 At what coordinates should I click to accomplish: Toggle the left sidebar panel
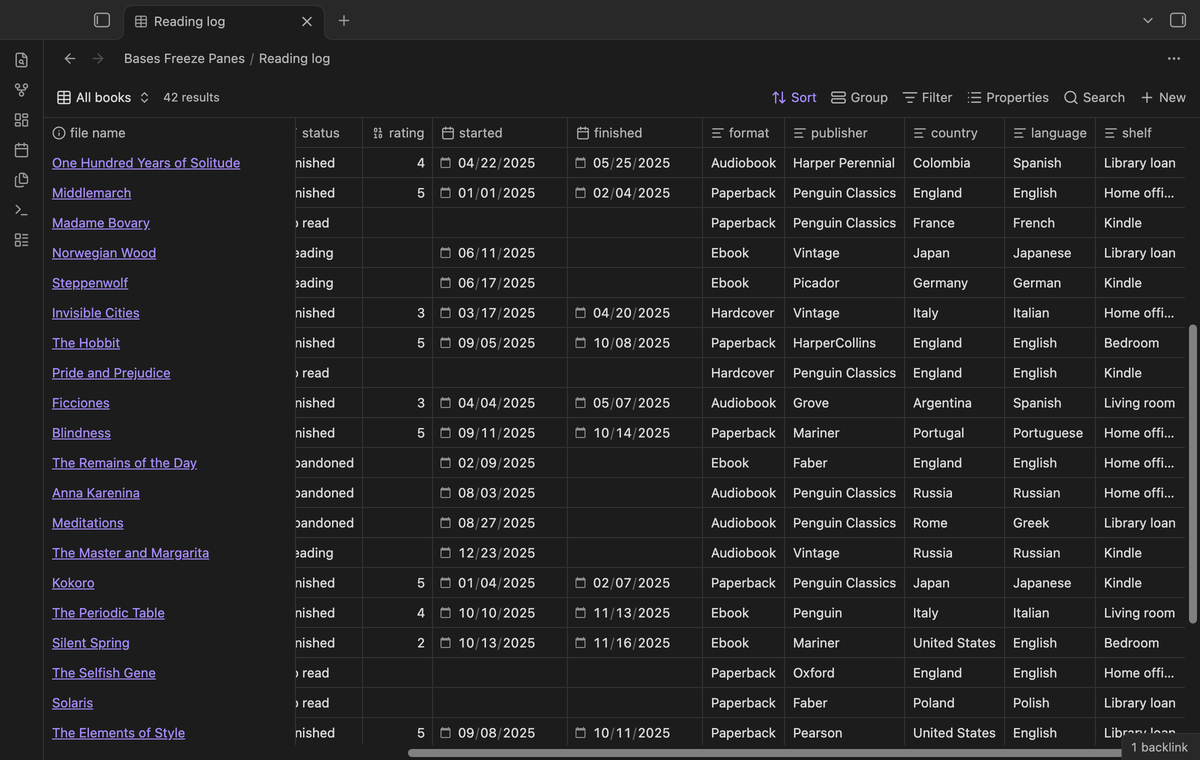click(102, 20)
